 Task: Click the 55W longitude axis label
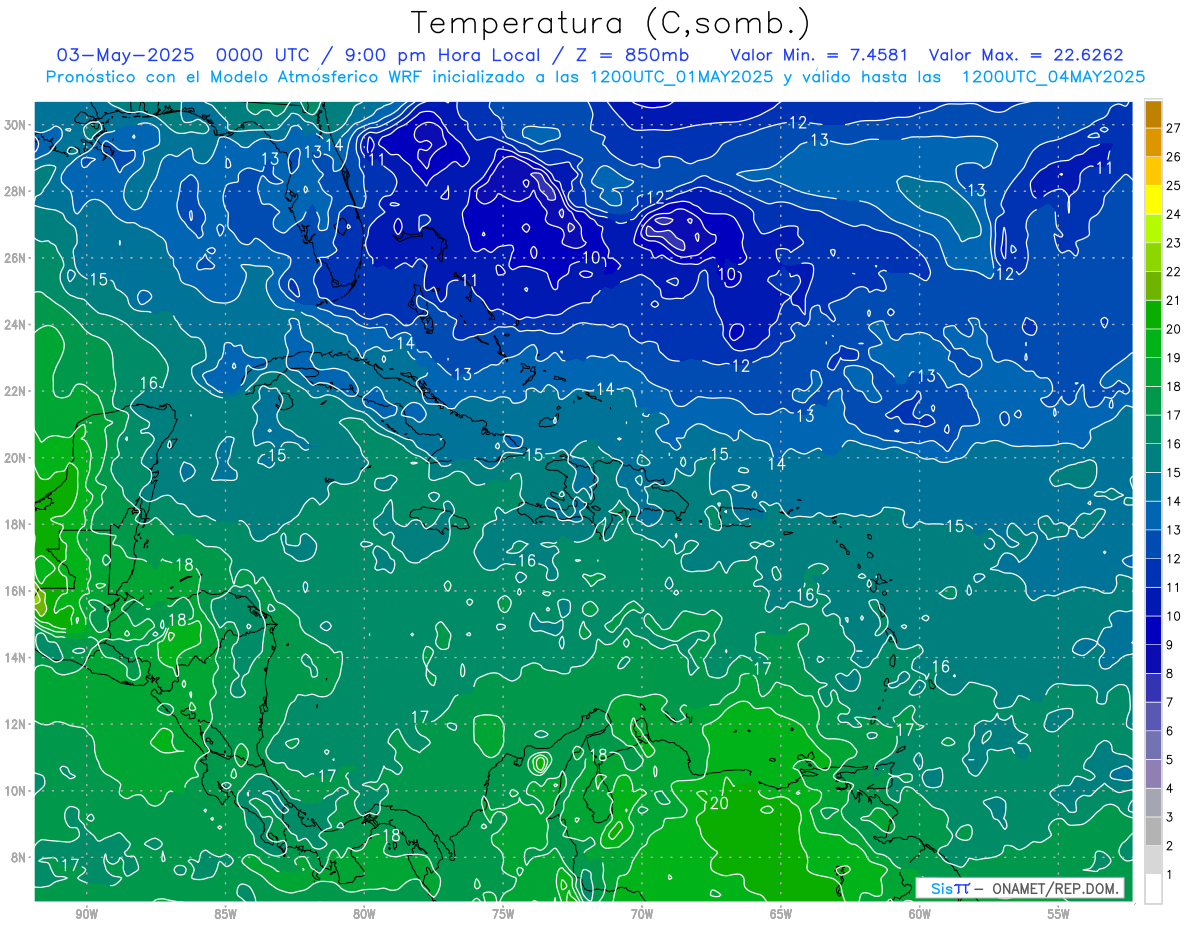pyautogui.click(x=1059, y=914)
